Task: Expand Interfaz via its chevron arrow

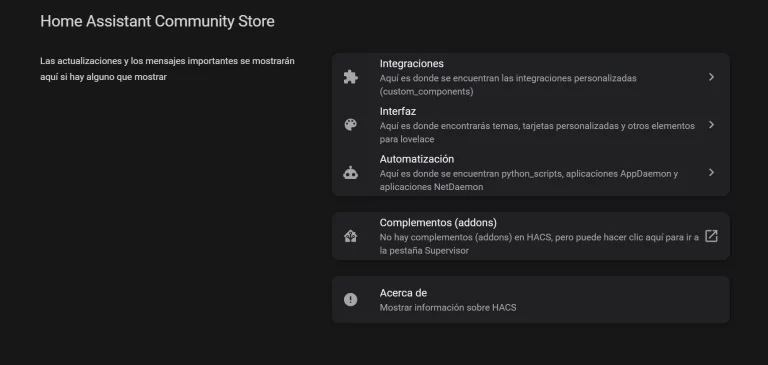Action: [x=711, y=125]
